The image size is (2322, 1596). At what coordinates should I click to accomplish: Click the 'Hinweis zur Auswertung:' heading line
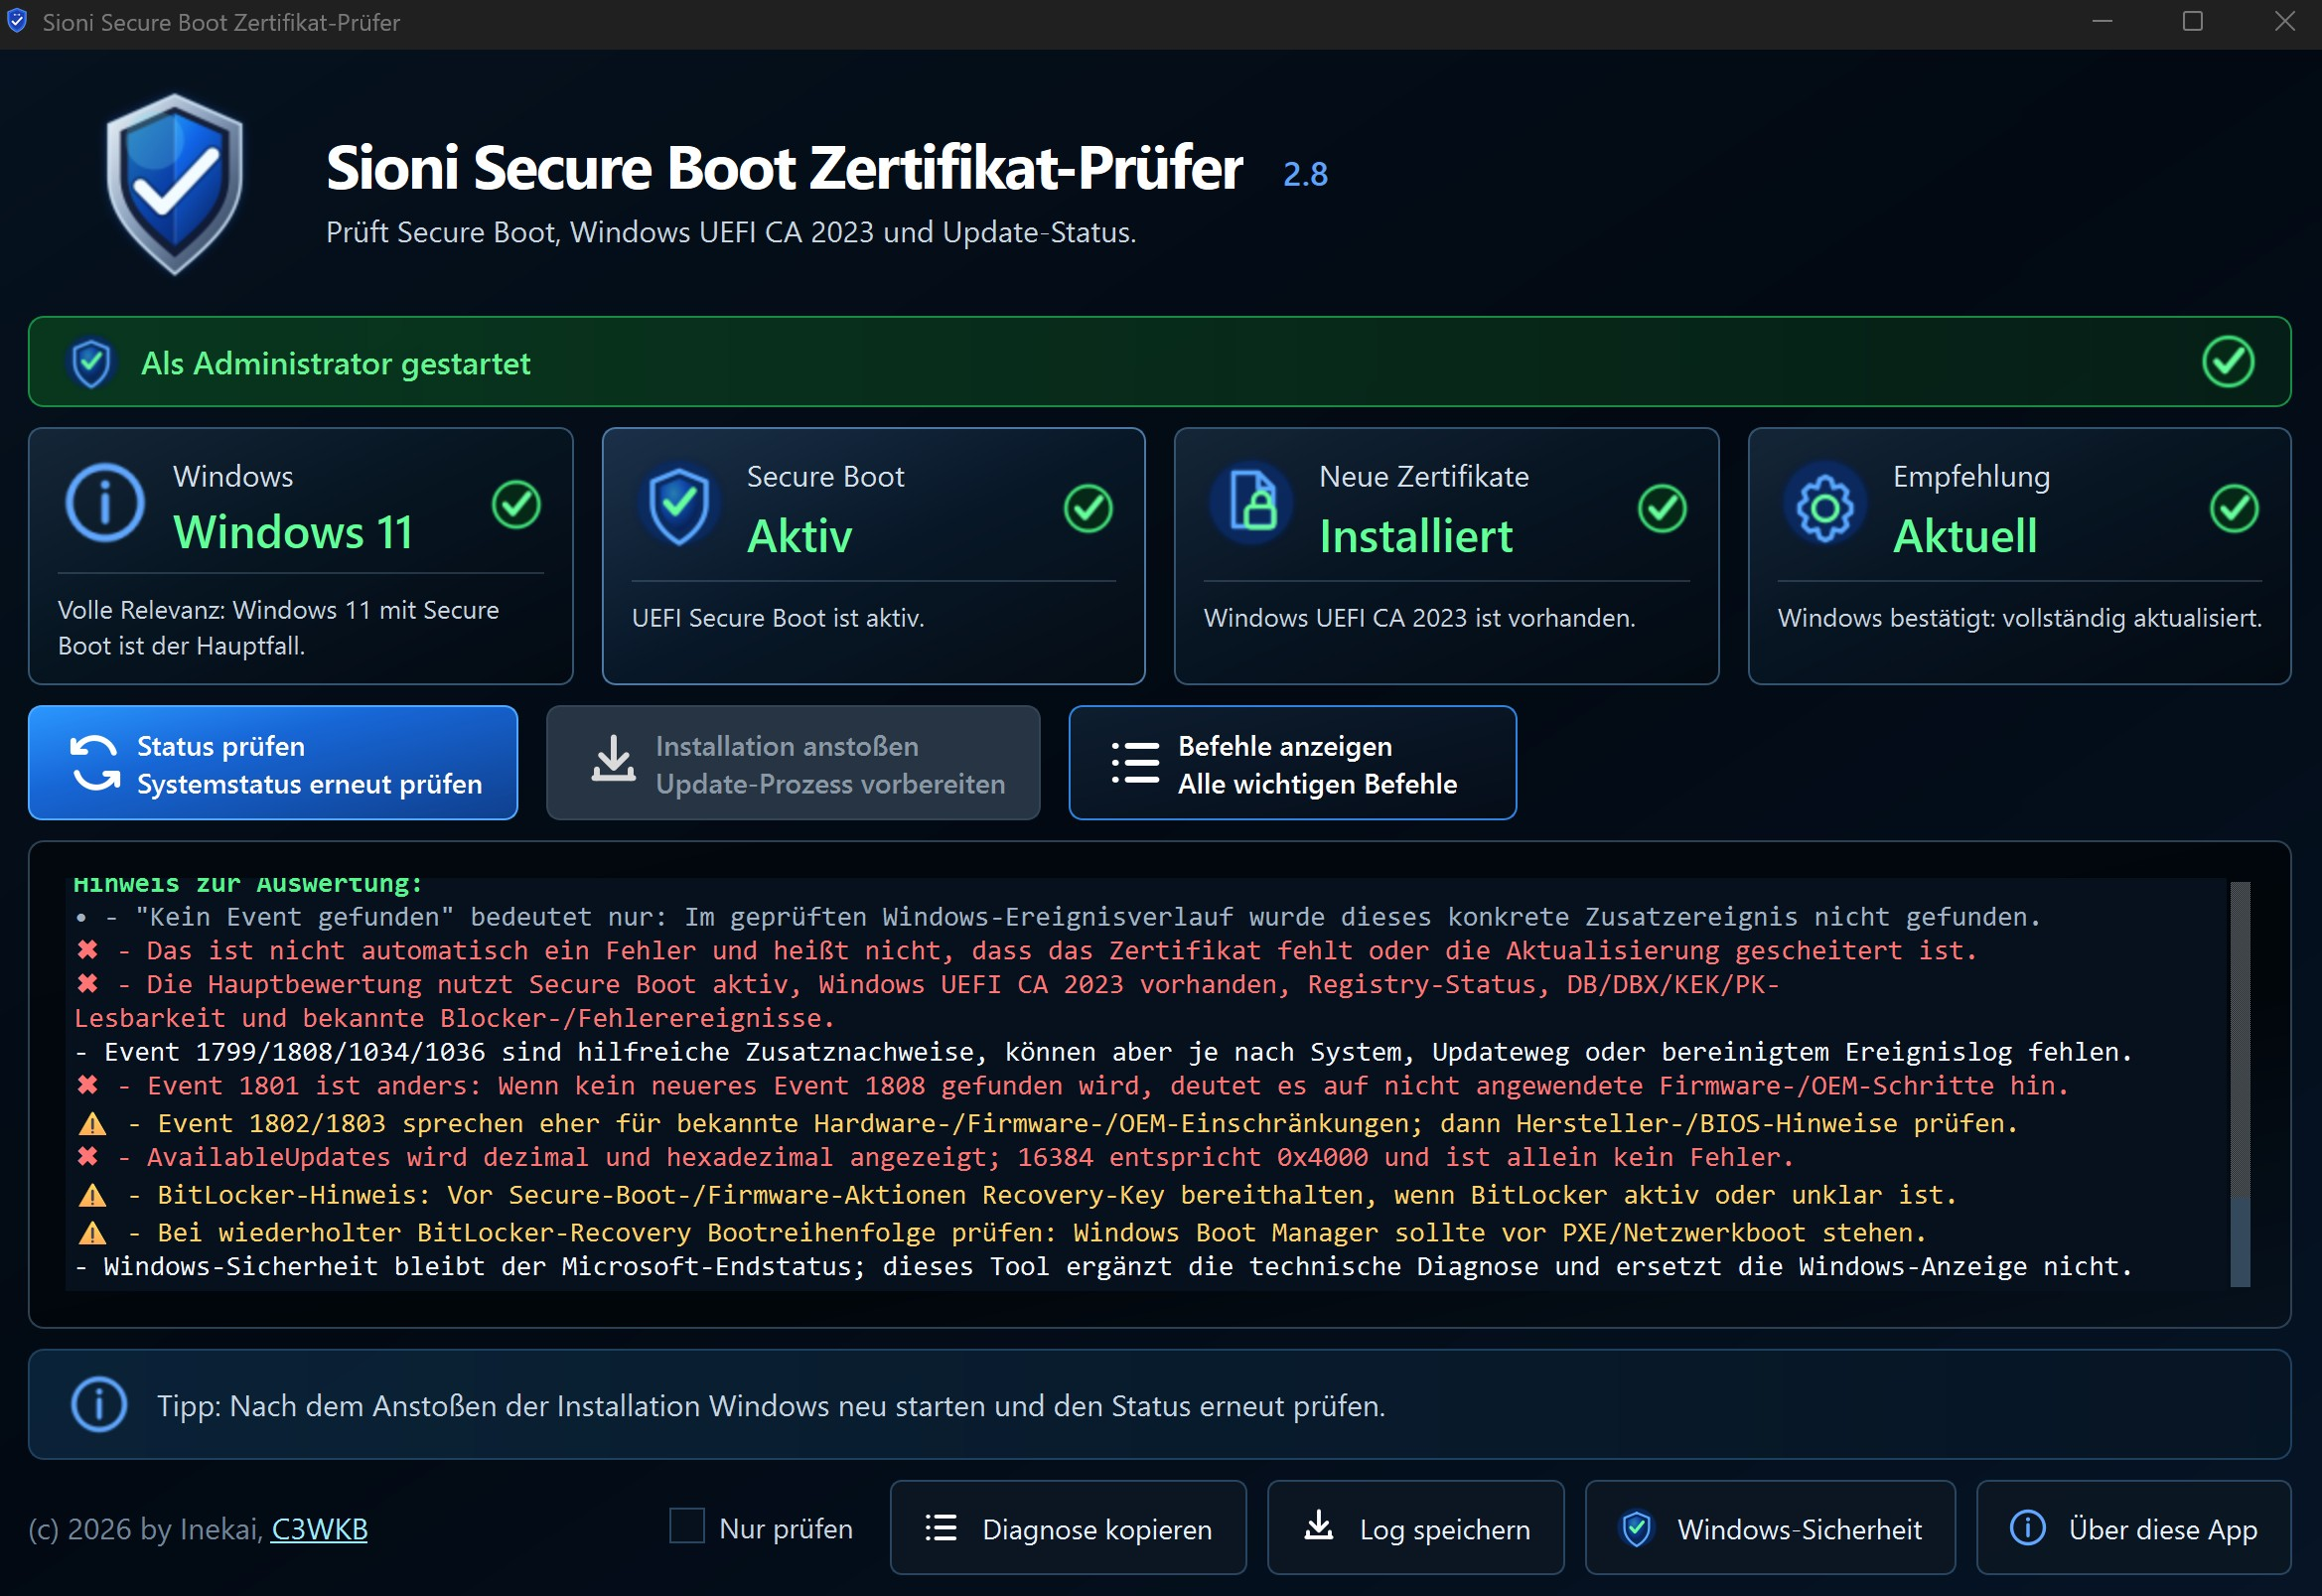(248, 884)
